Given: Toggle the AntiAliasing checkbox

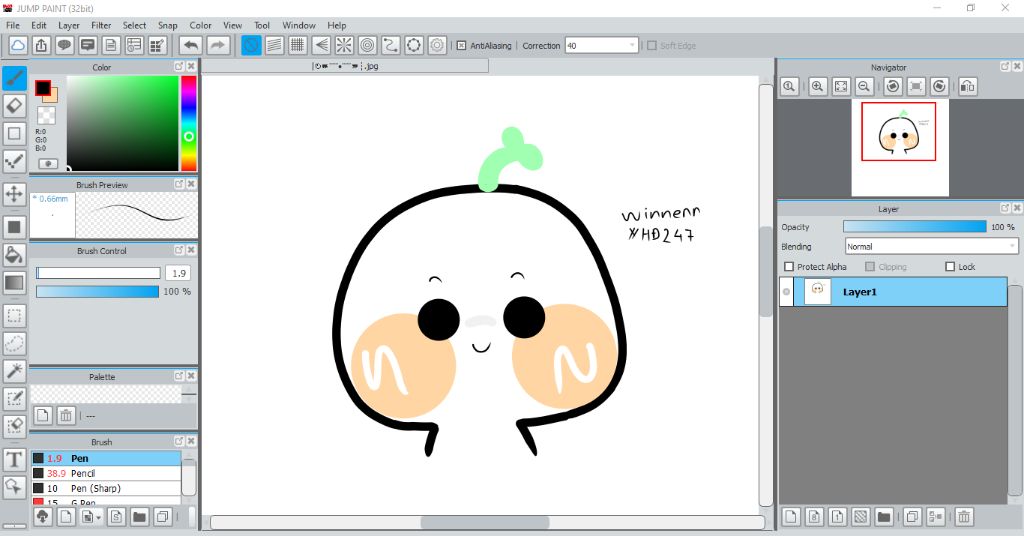Looking at the screenshot, I should 461,46.
